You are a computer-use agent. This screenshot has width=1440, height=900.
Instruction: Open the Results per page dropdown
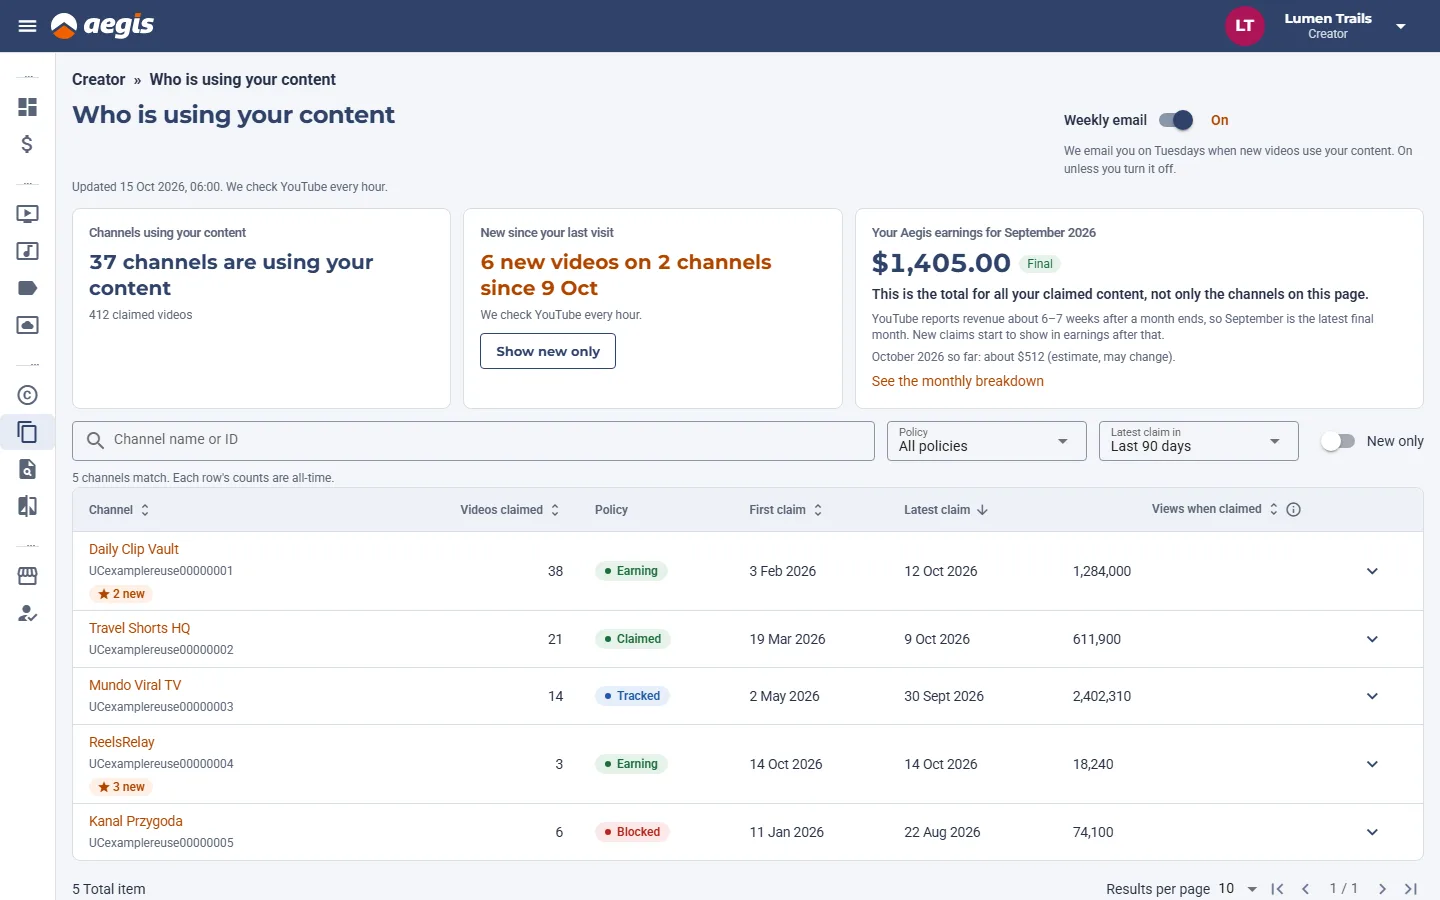point(1238,889)
